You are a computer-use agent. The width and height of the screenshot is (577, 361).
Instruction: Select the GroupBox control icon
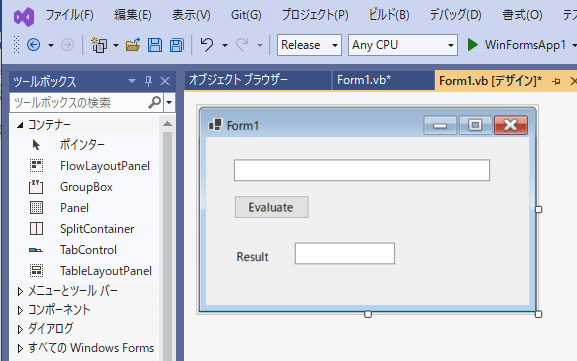coord(36,187)
